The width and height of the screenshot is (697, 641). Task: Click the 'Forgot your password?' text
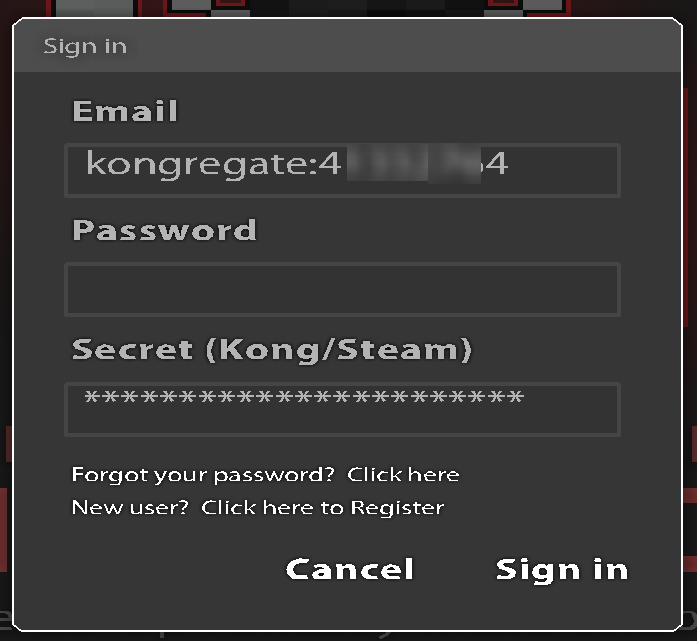tap(203, 475)
